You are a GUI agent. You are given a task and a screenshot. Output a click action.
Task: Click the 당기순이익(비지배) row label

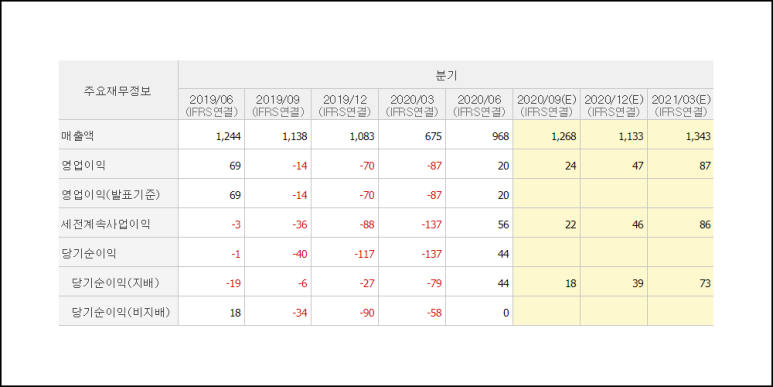click(x=121, y=313)
